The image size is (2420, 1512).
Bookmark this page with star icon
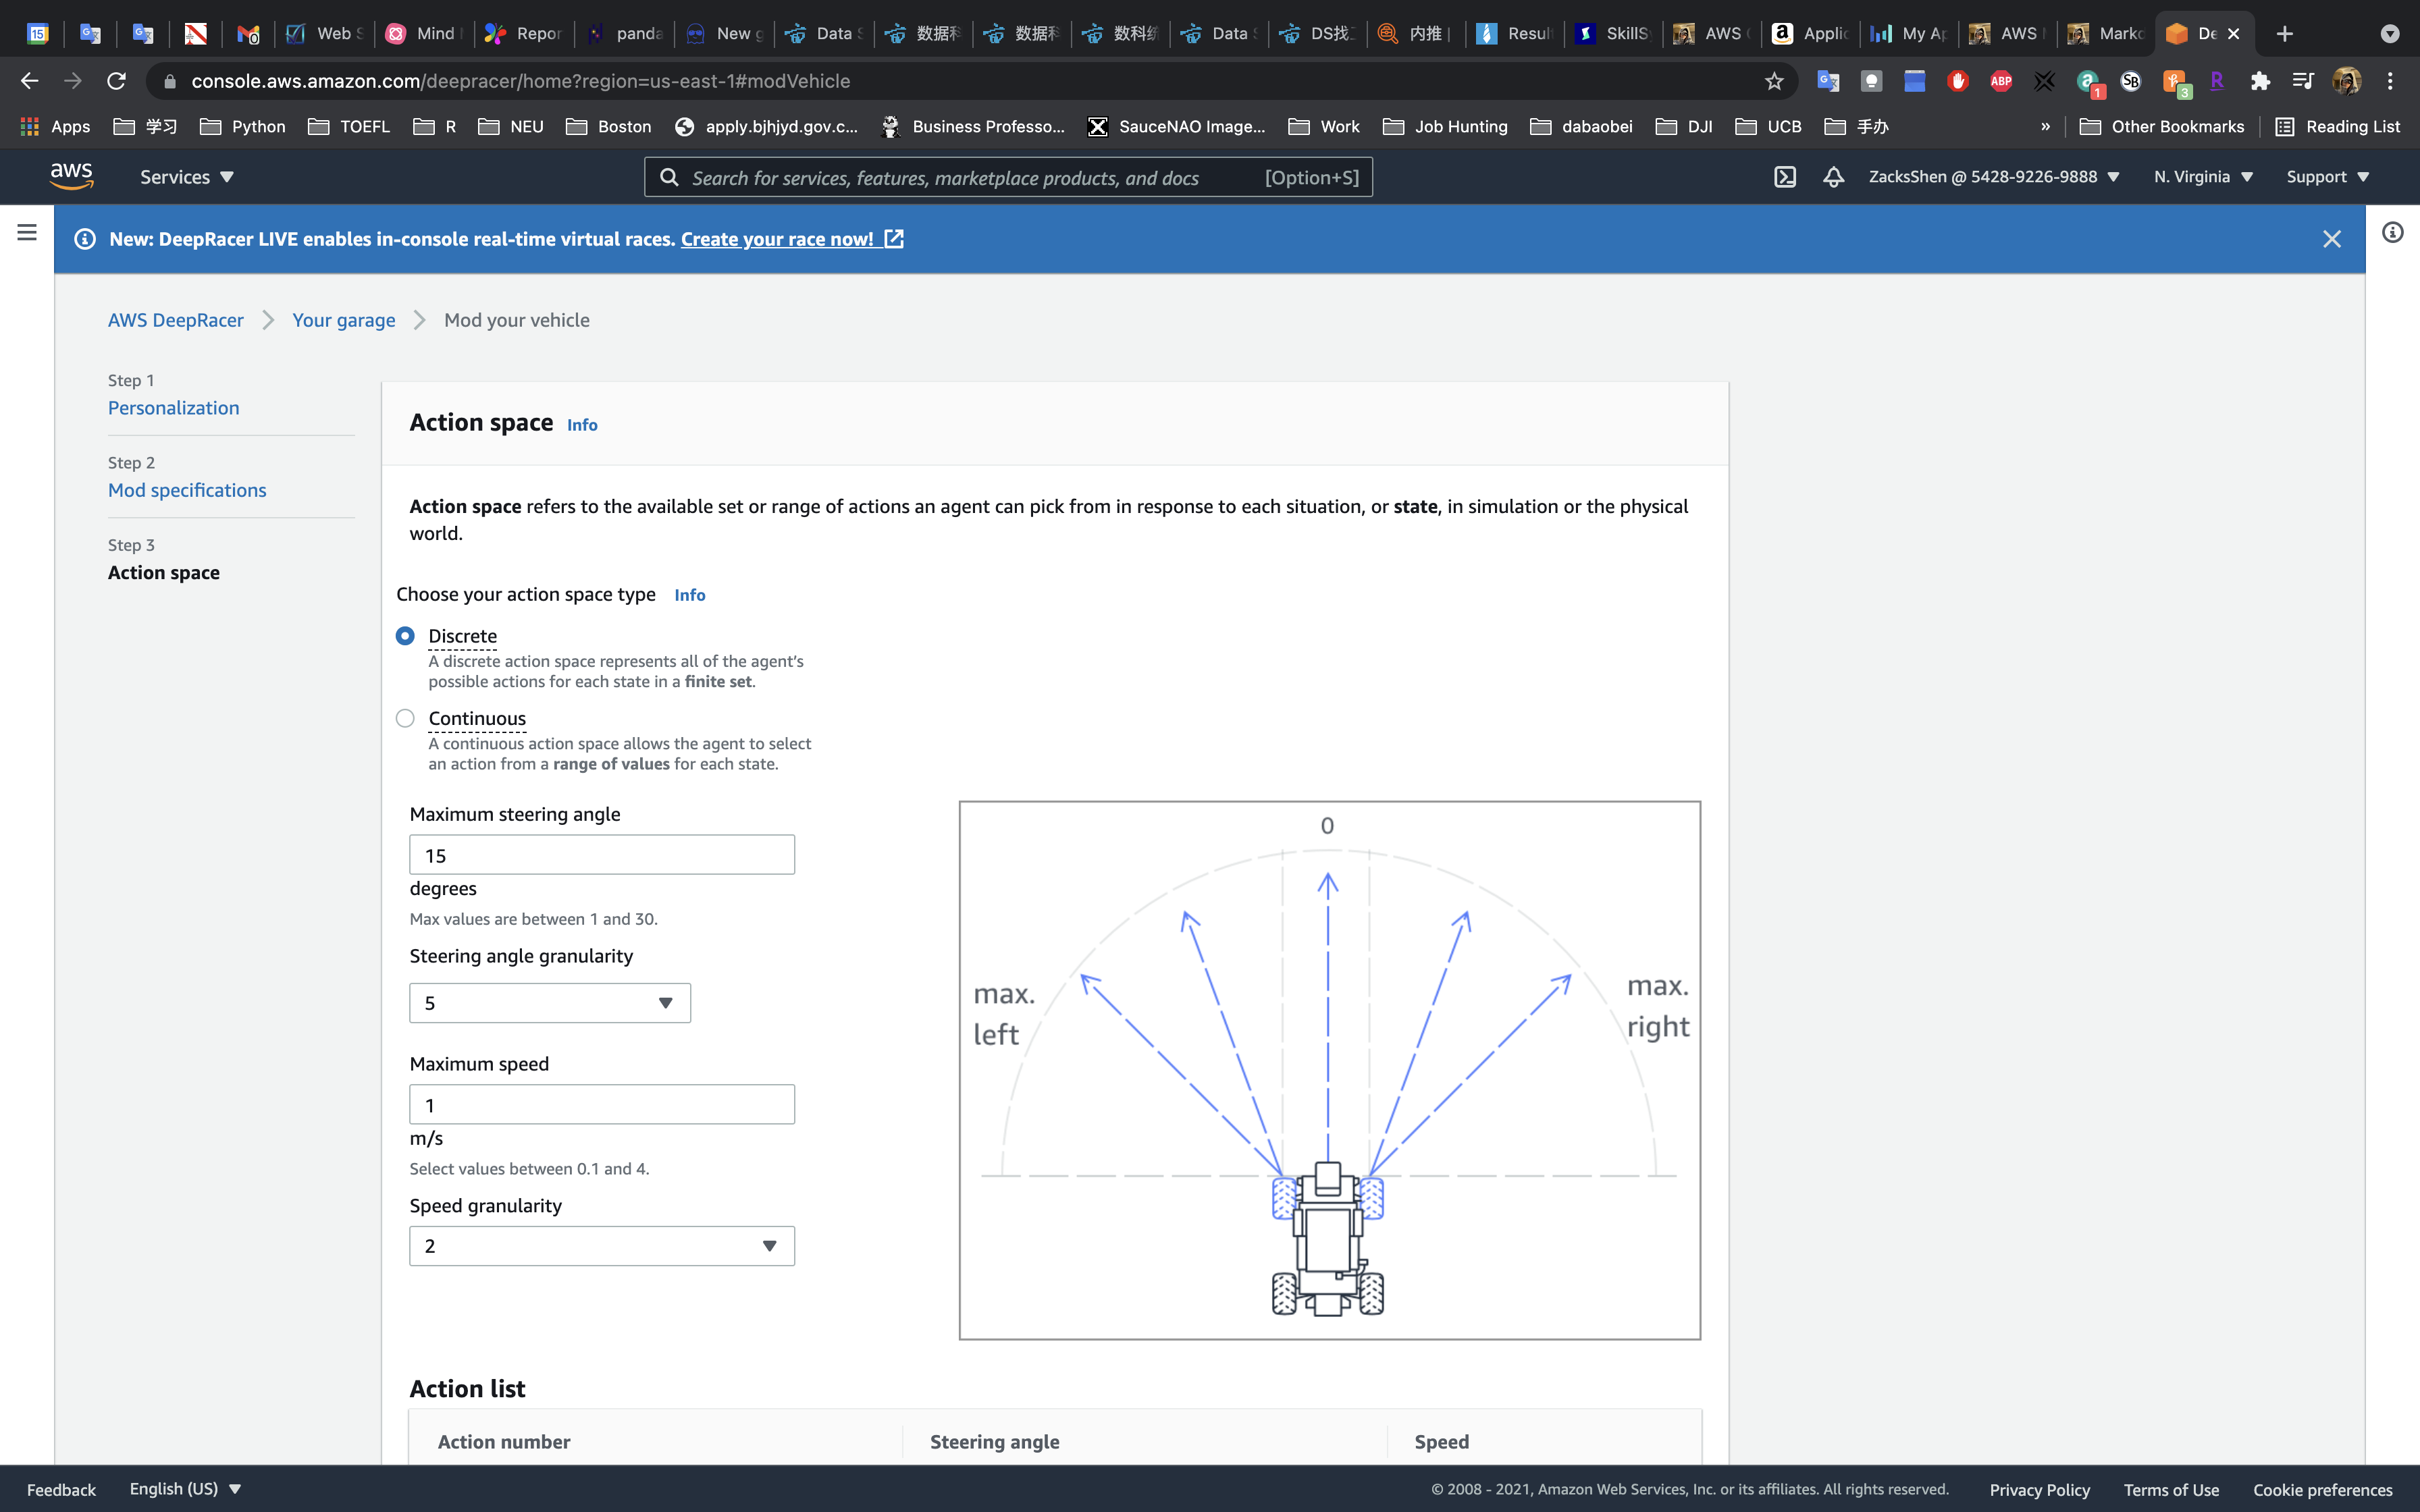coord(1774,81)
